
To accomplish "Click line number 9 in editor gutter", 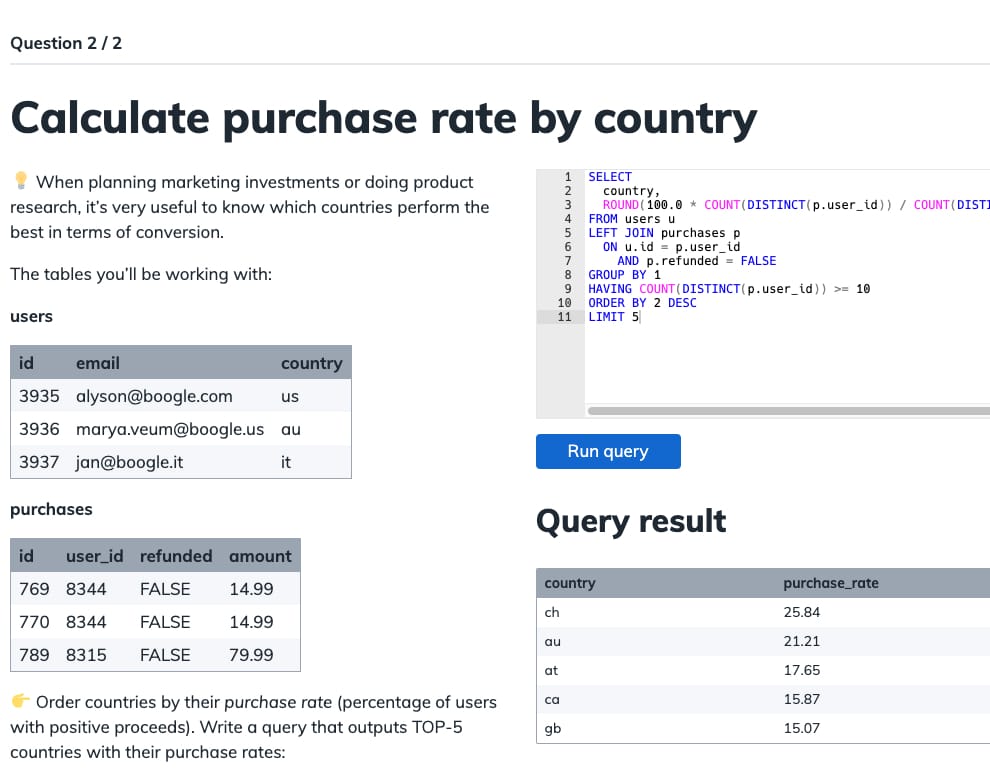I will tap(567, 289).
